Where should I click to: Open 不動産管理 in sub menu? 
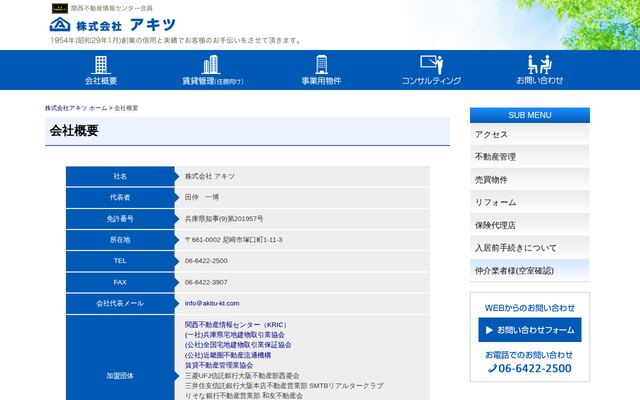tap(530, 157)
